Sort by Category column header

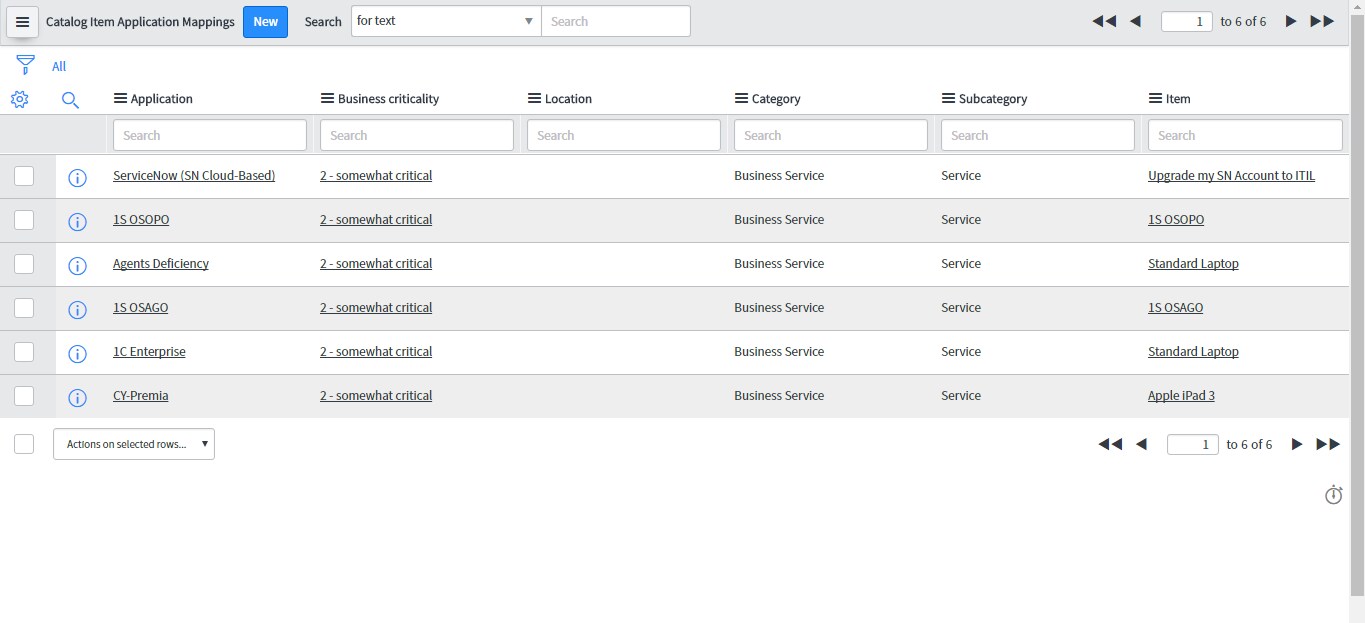pos(776,99)
